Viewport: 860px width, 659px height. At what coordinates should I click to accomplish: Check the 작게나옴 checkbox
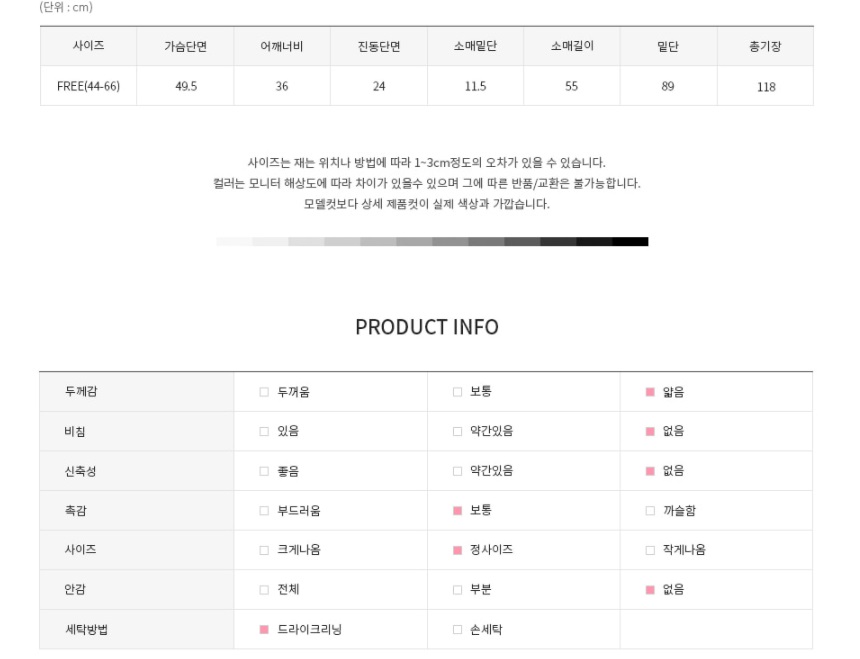pos(650,550)
